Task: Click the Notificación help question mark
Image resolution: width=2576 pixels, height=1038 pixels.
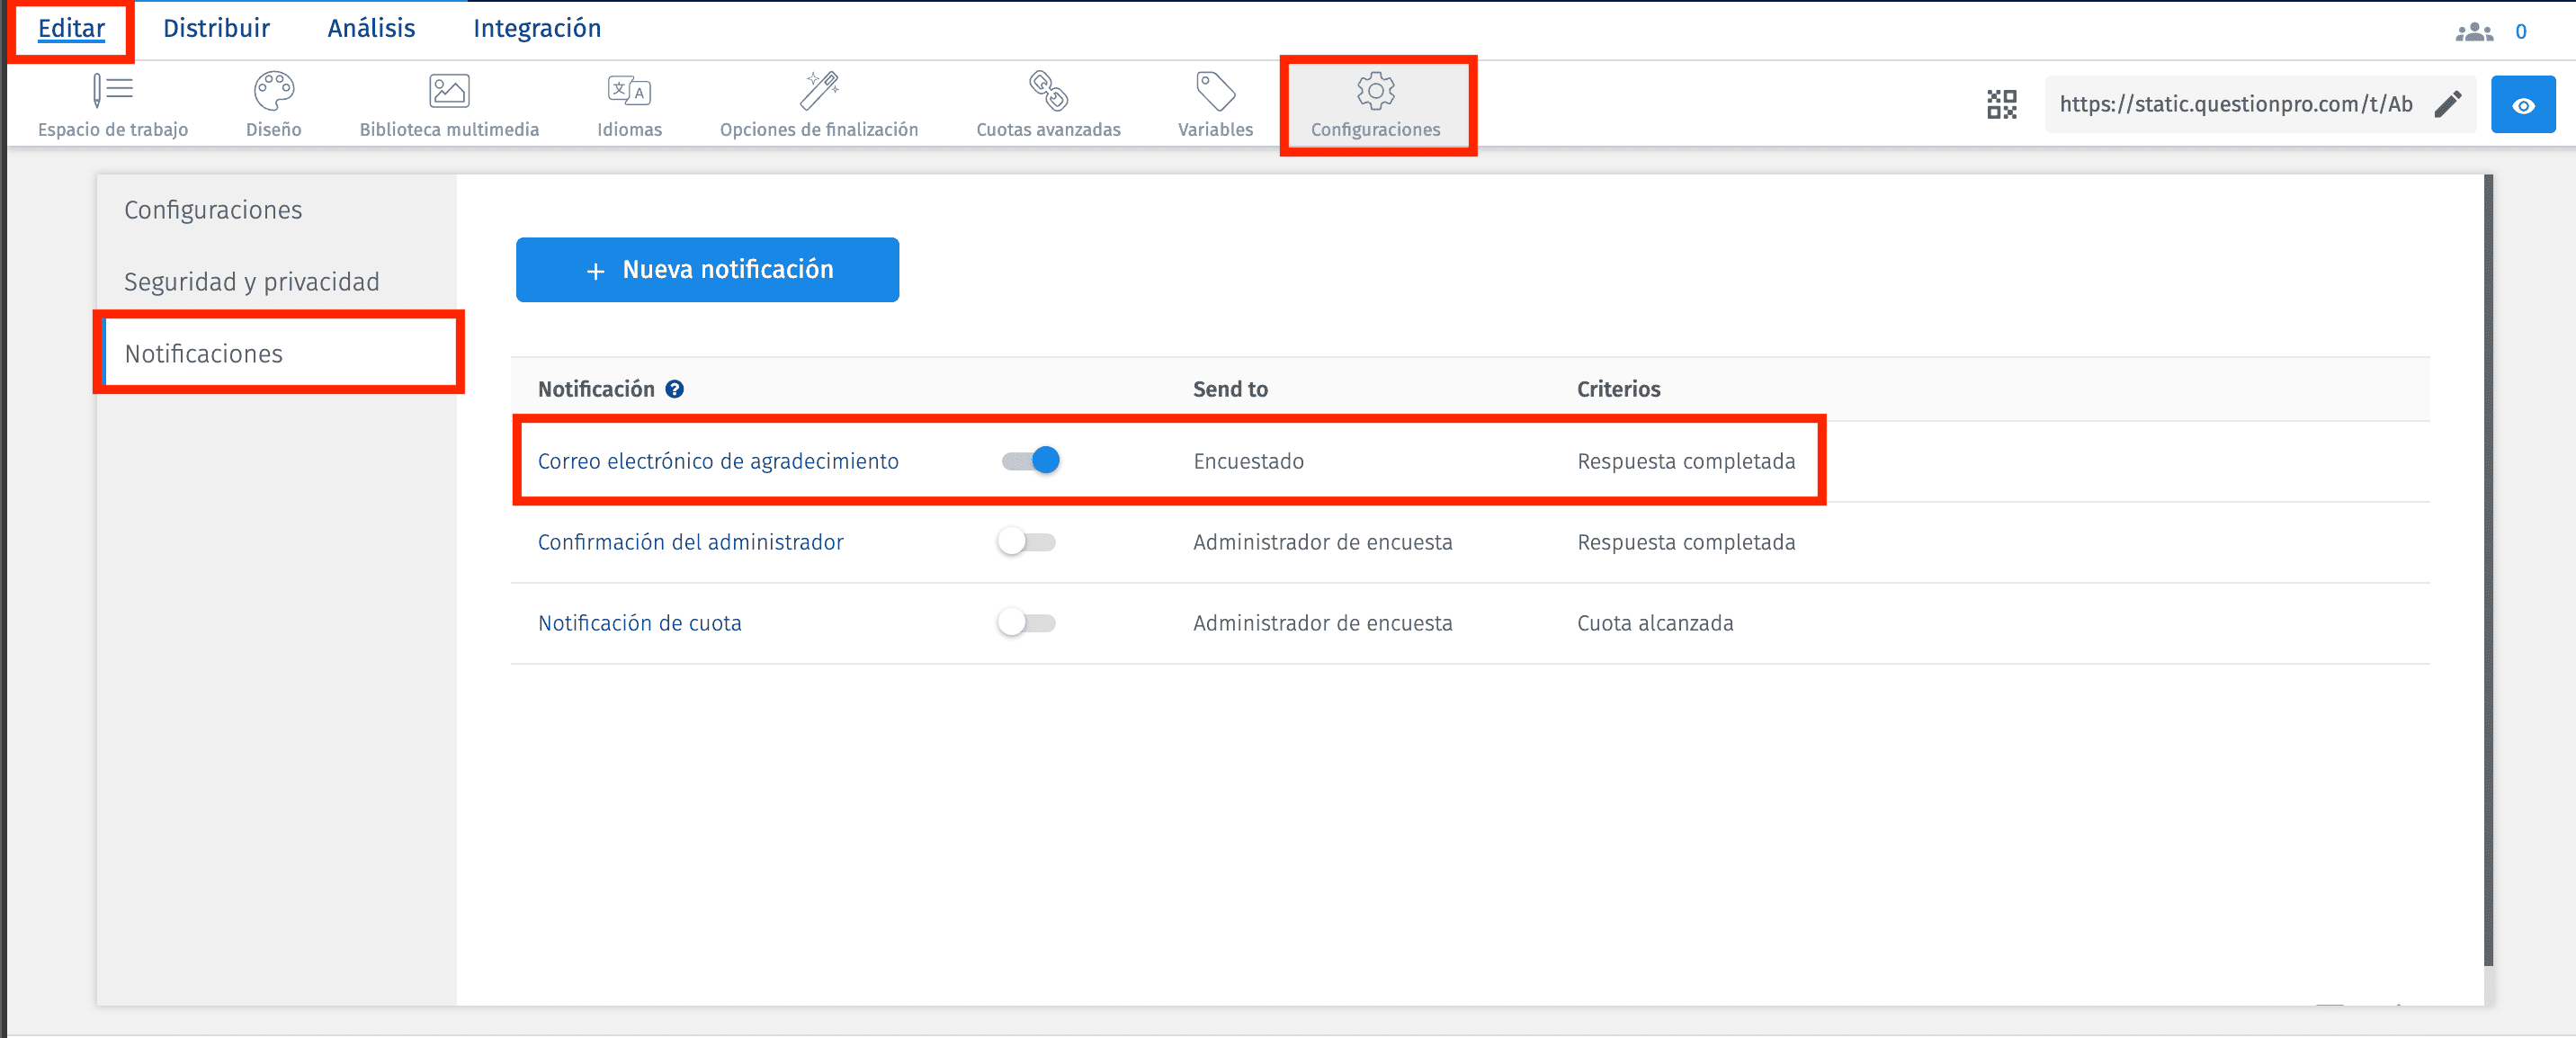Action: click(675, 389)
